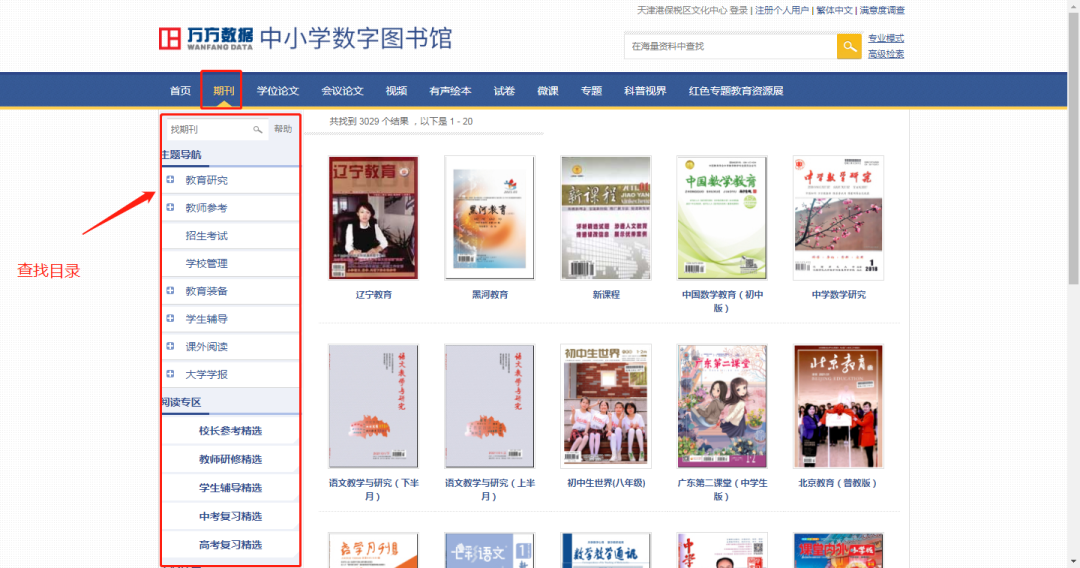Select 教育研究 in subject navigation

tap(206, 180)
